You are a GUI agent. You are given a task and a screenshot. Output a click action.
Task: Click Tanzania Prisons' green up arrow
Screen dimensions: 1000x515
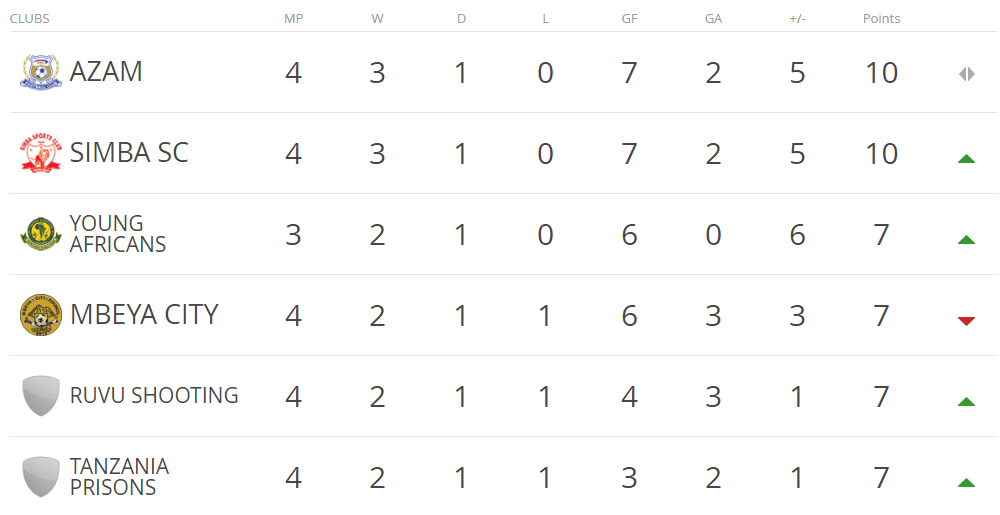click(967, 482)
